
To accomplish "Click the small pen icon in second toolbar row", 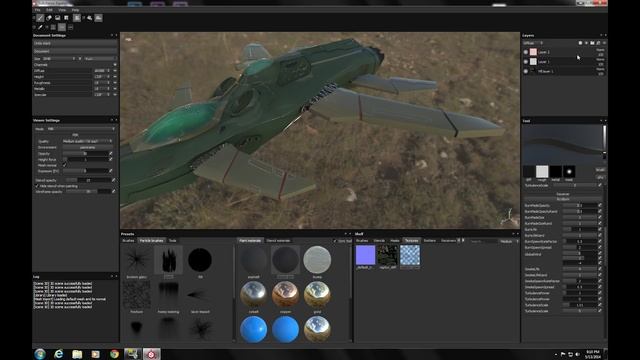I will (40, 27).
